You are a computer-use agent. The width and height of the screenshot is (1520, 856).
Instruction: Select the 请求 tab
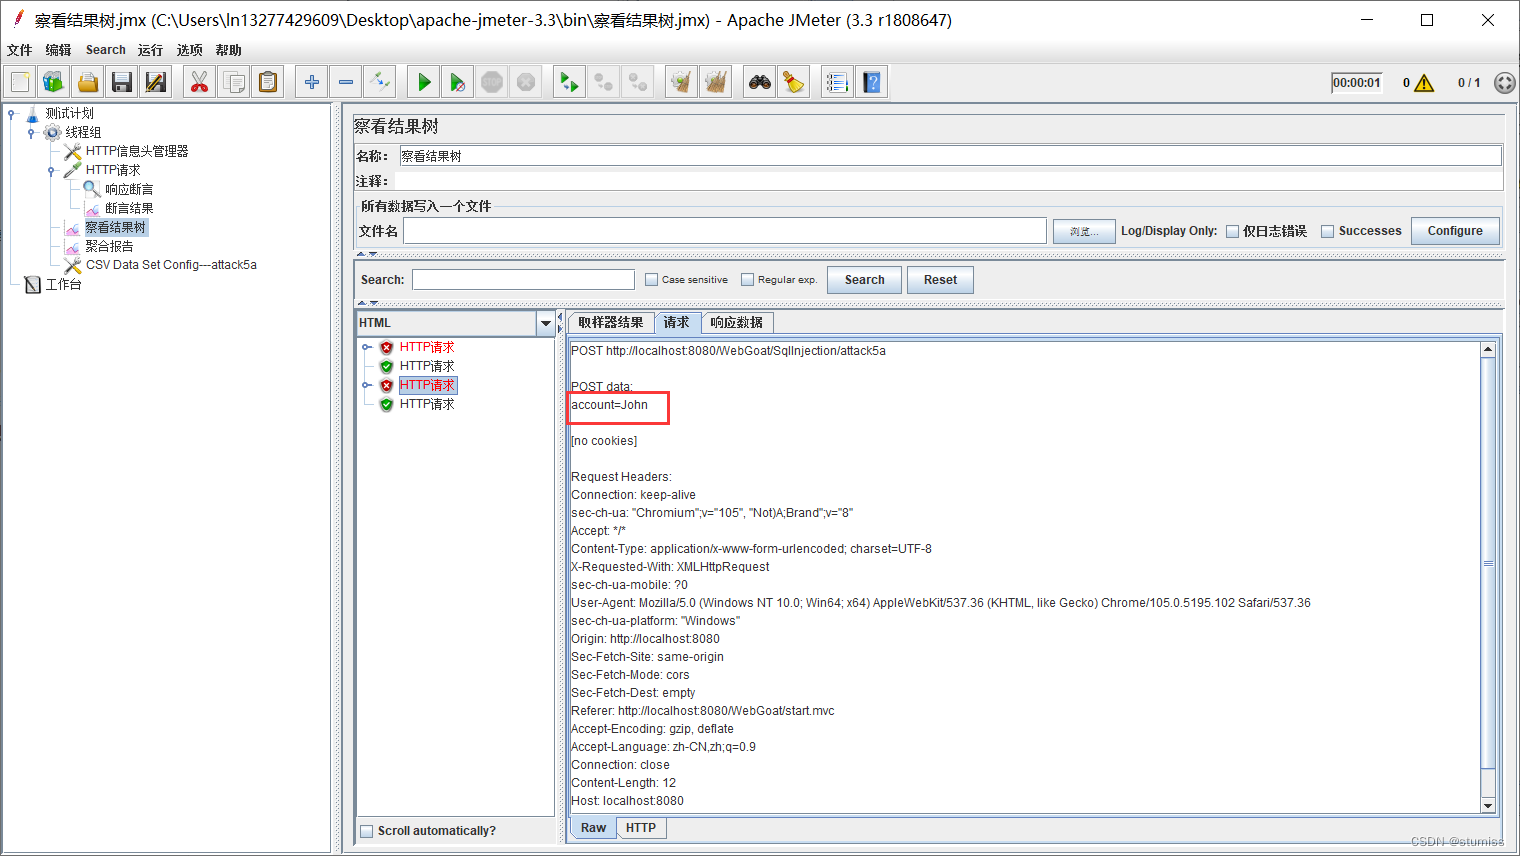tap(677, 322)
